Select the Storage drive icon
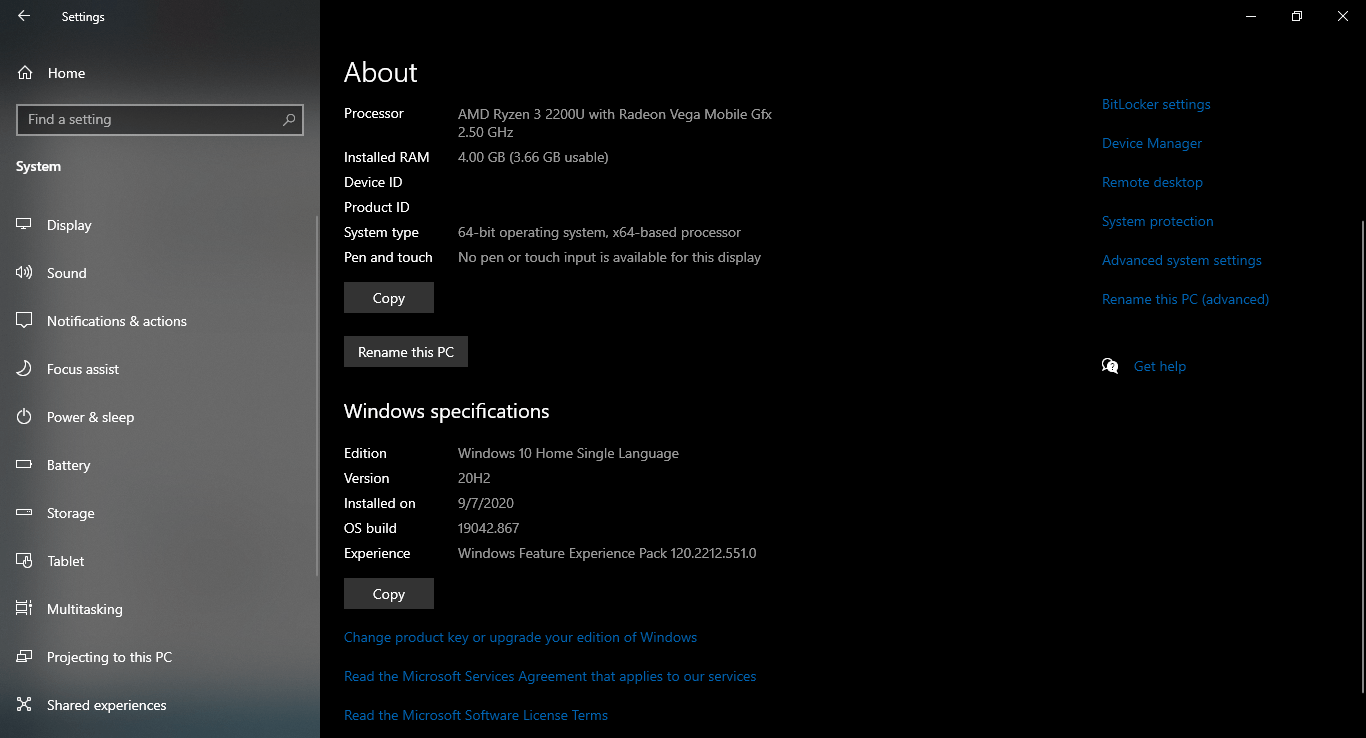1366x738 pixels. (24, 513)
